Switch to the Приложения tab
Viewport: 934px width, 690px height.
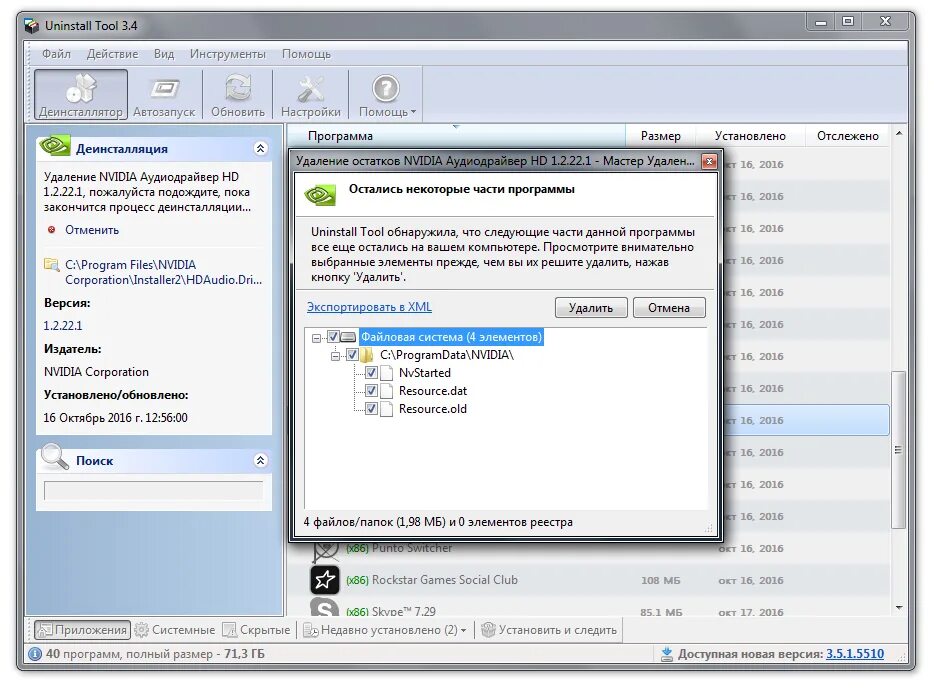tap(82, 630)
